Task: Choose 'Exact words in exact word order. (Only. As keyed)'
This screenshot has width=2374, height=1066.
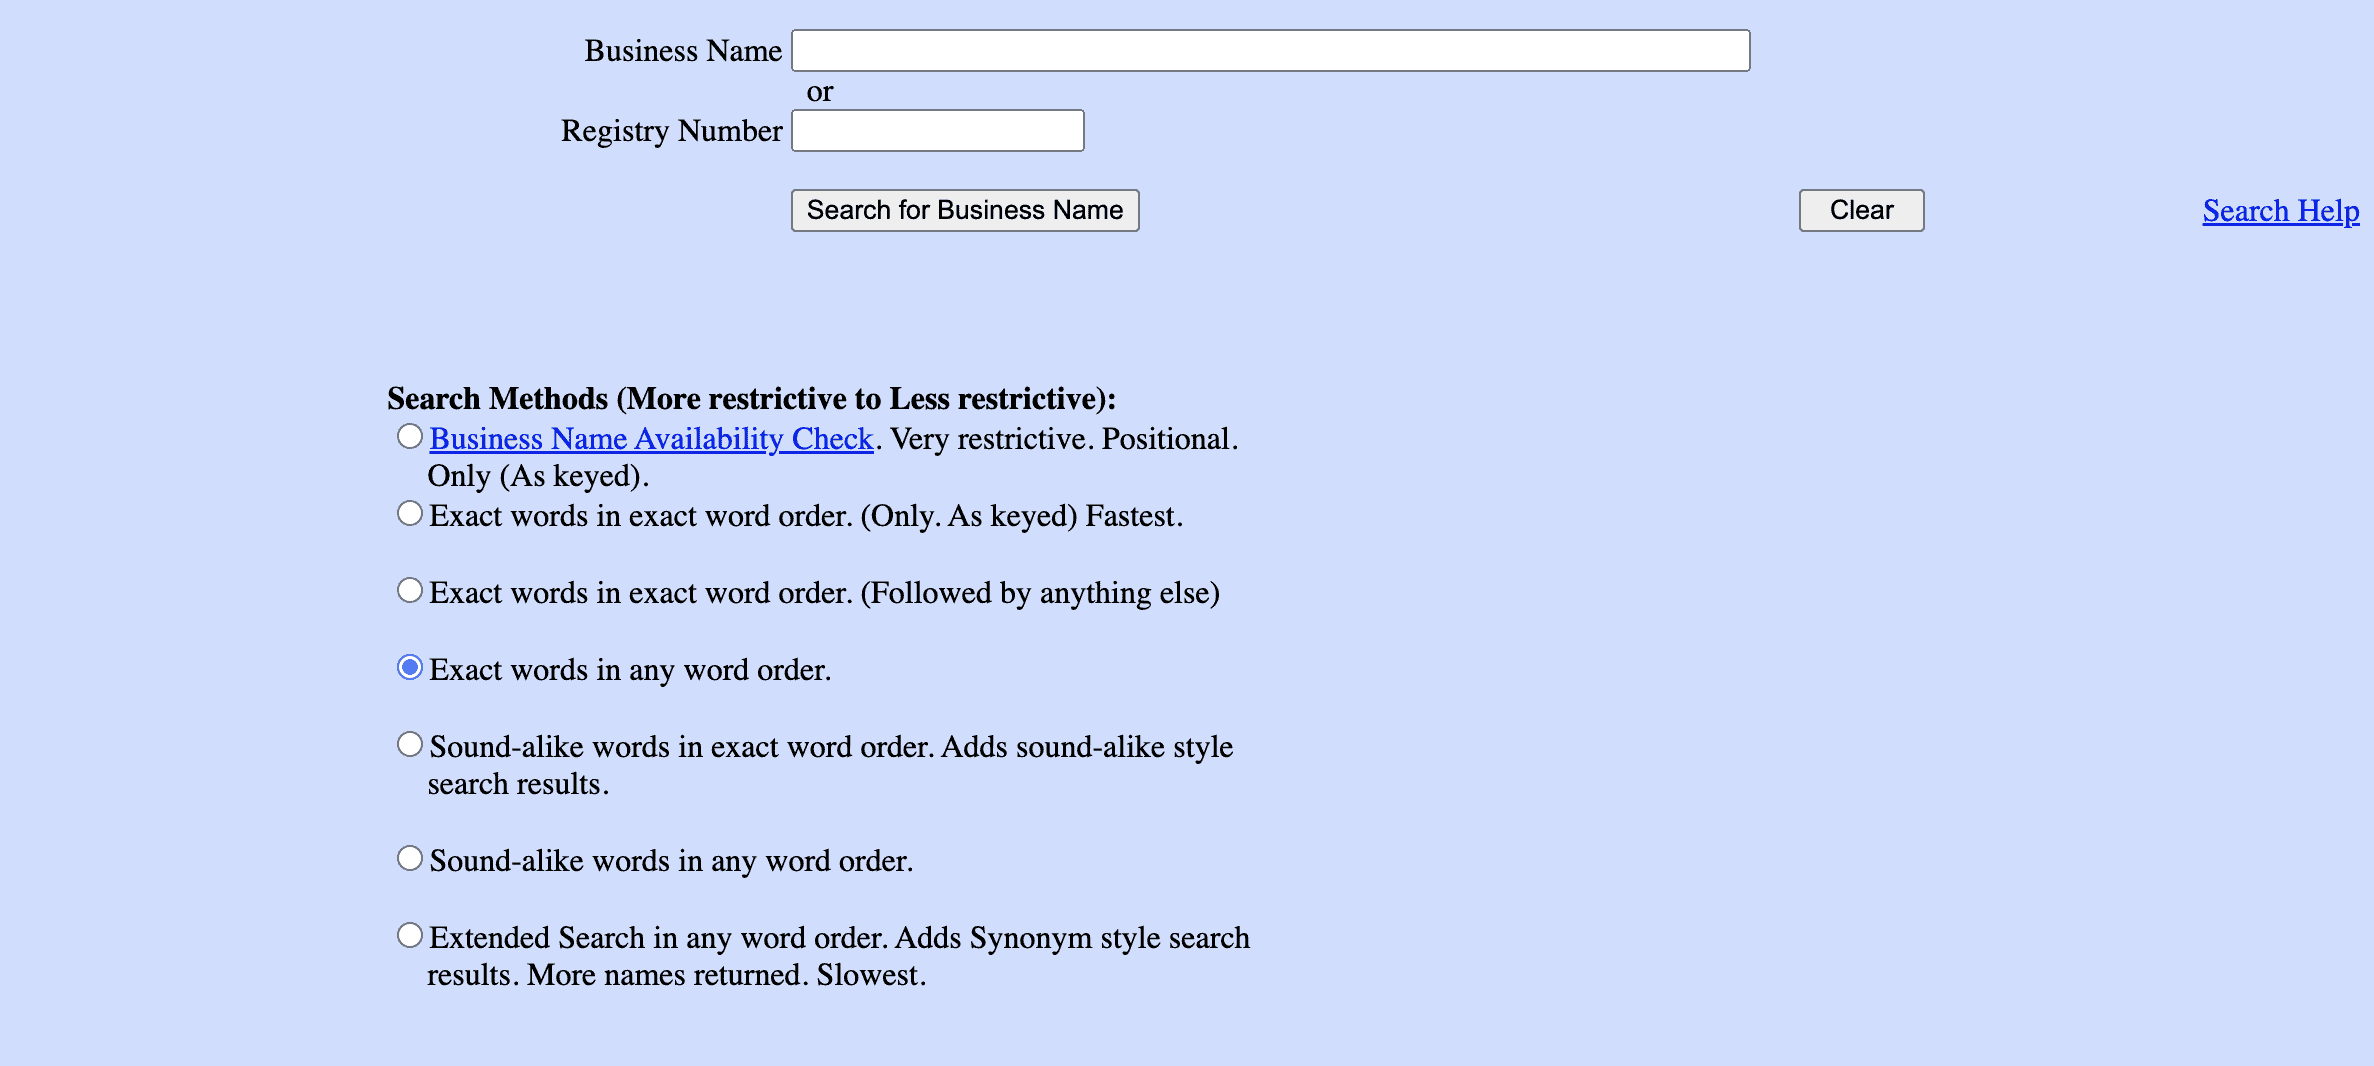Action: (409, 513)
